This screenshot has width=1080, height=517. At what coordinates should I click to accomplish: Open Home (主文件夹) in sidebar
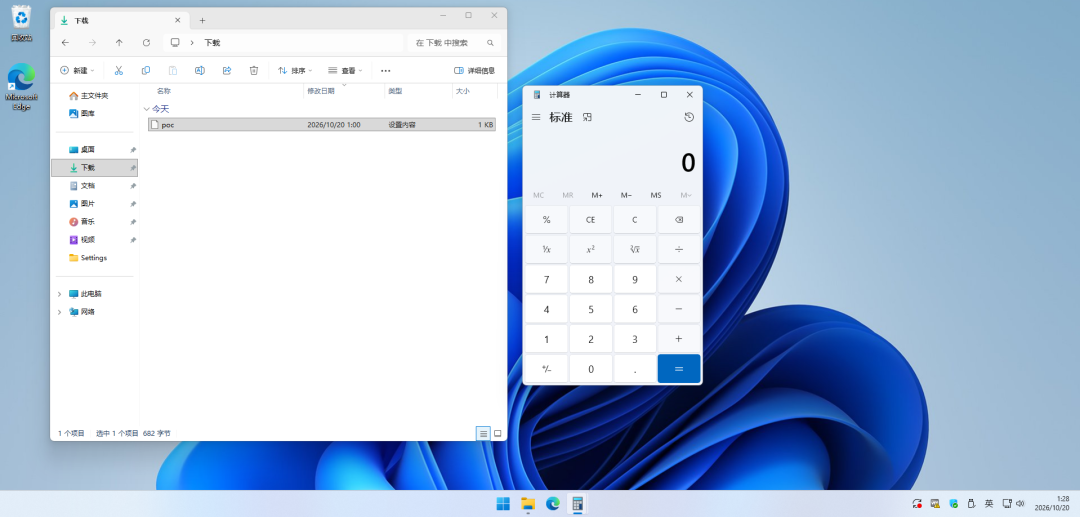click(x=89, y=96)
